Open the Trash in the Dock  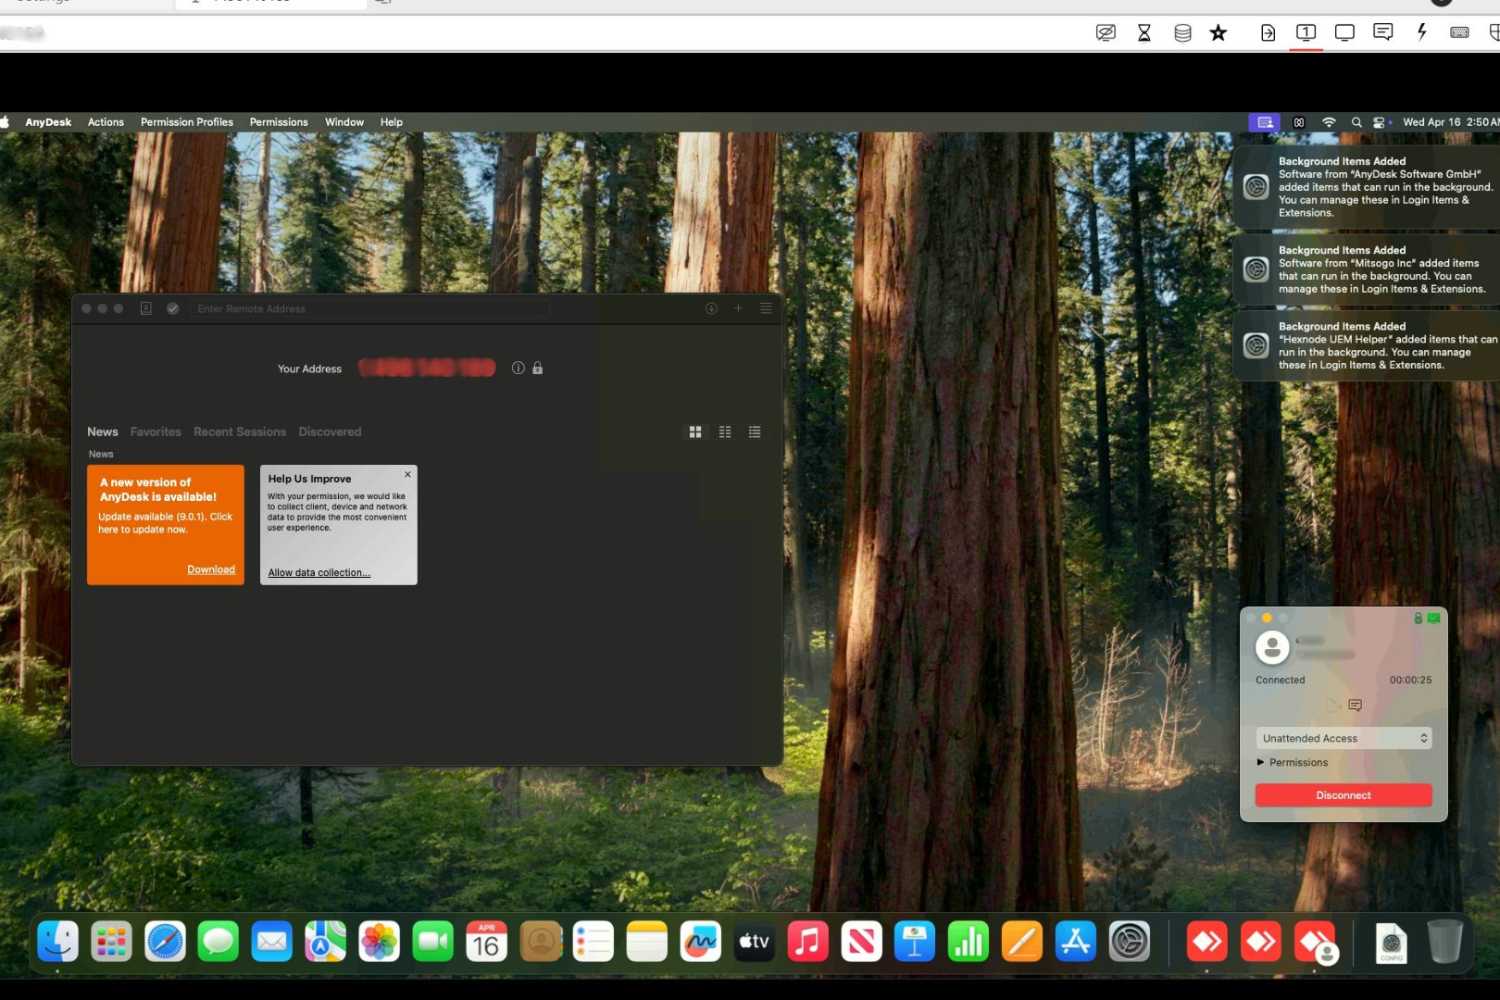tap(1444, 942)
